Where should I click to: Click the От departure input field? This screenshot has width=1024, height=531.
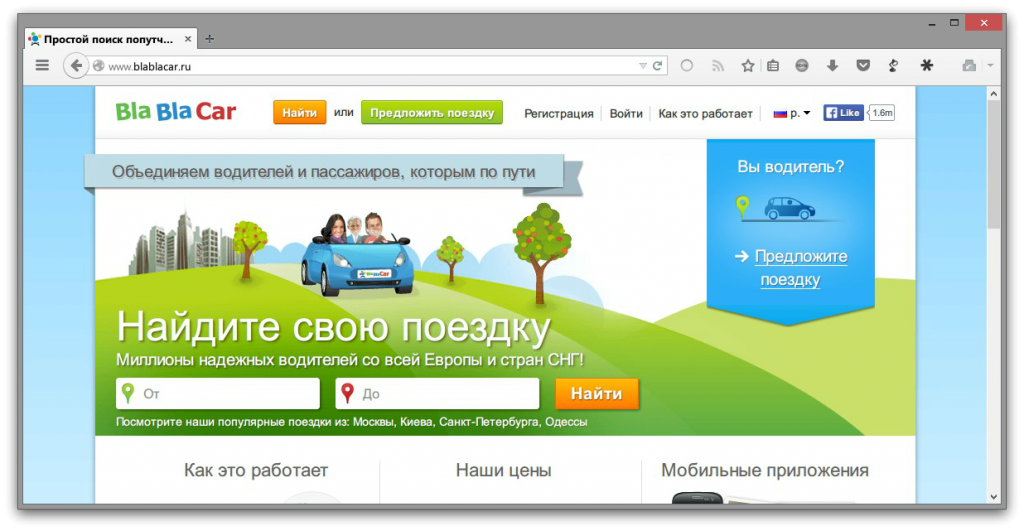228,394
